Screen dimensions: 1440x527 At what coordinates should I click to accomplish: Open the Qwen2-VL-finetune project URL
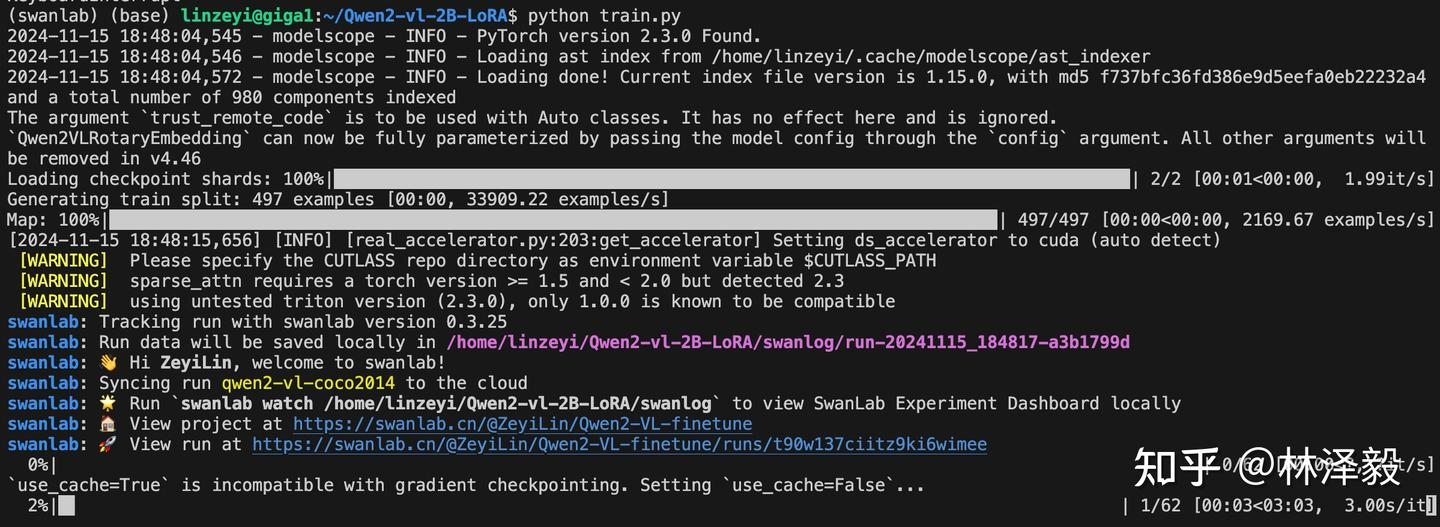(x=522, y=424)
